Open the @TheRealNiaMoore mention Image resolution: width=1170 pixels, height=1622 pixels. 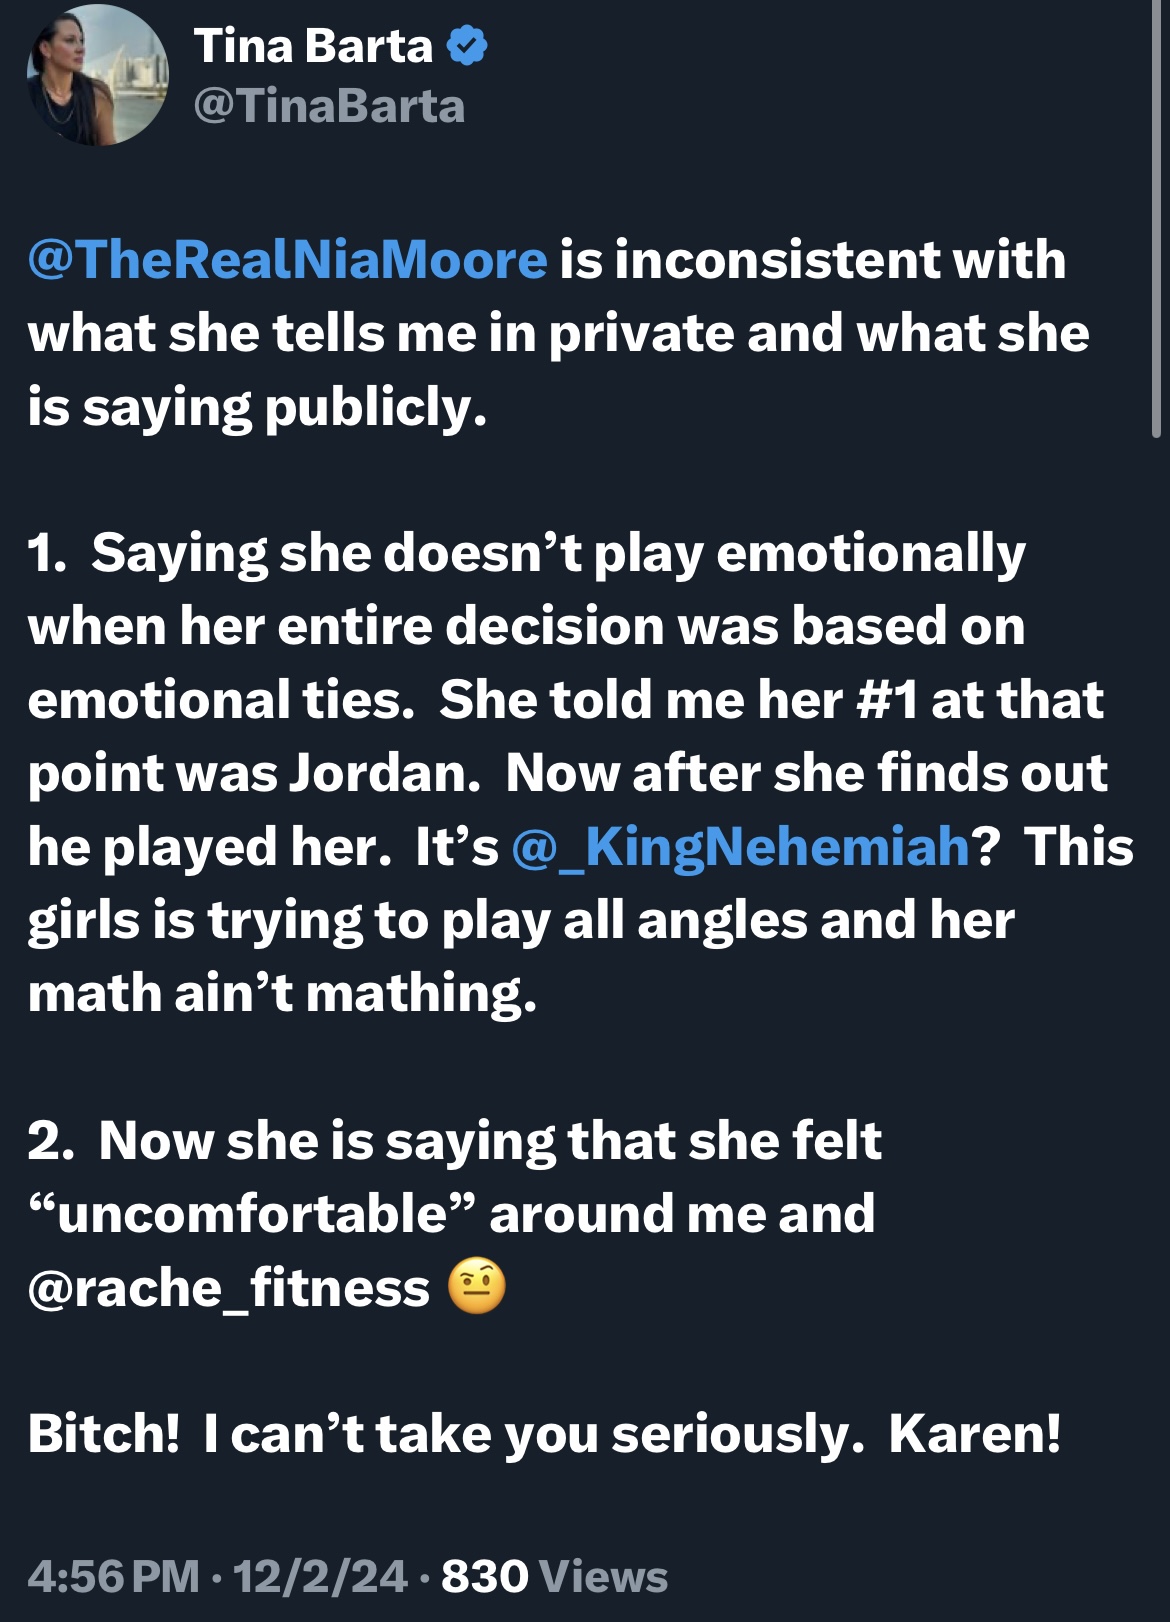288,260
